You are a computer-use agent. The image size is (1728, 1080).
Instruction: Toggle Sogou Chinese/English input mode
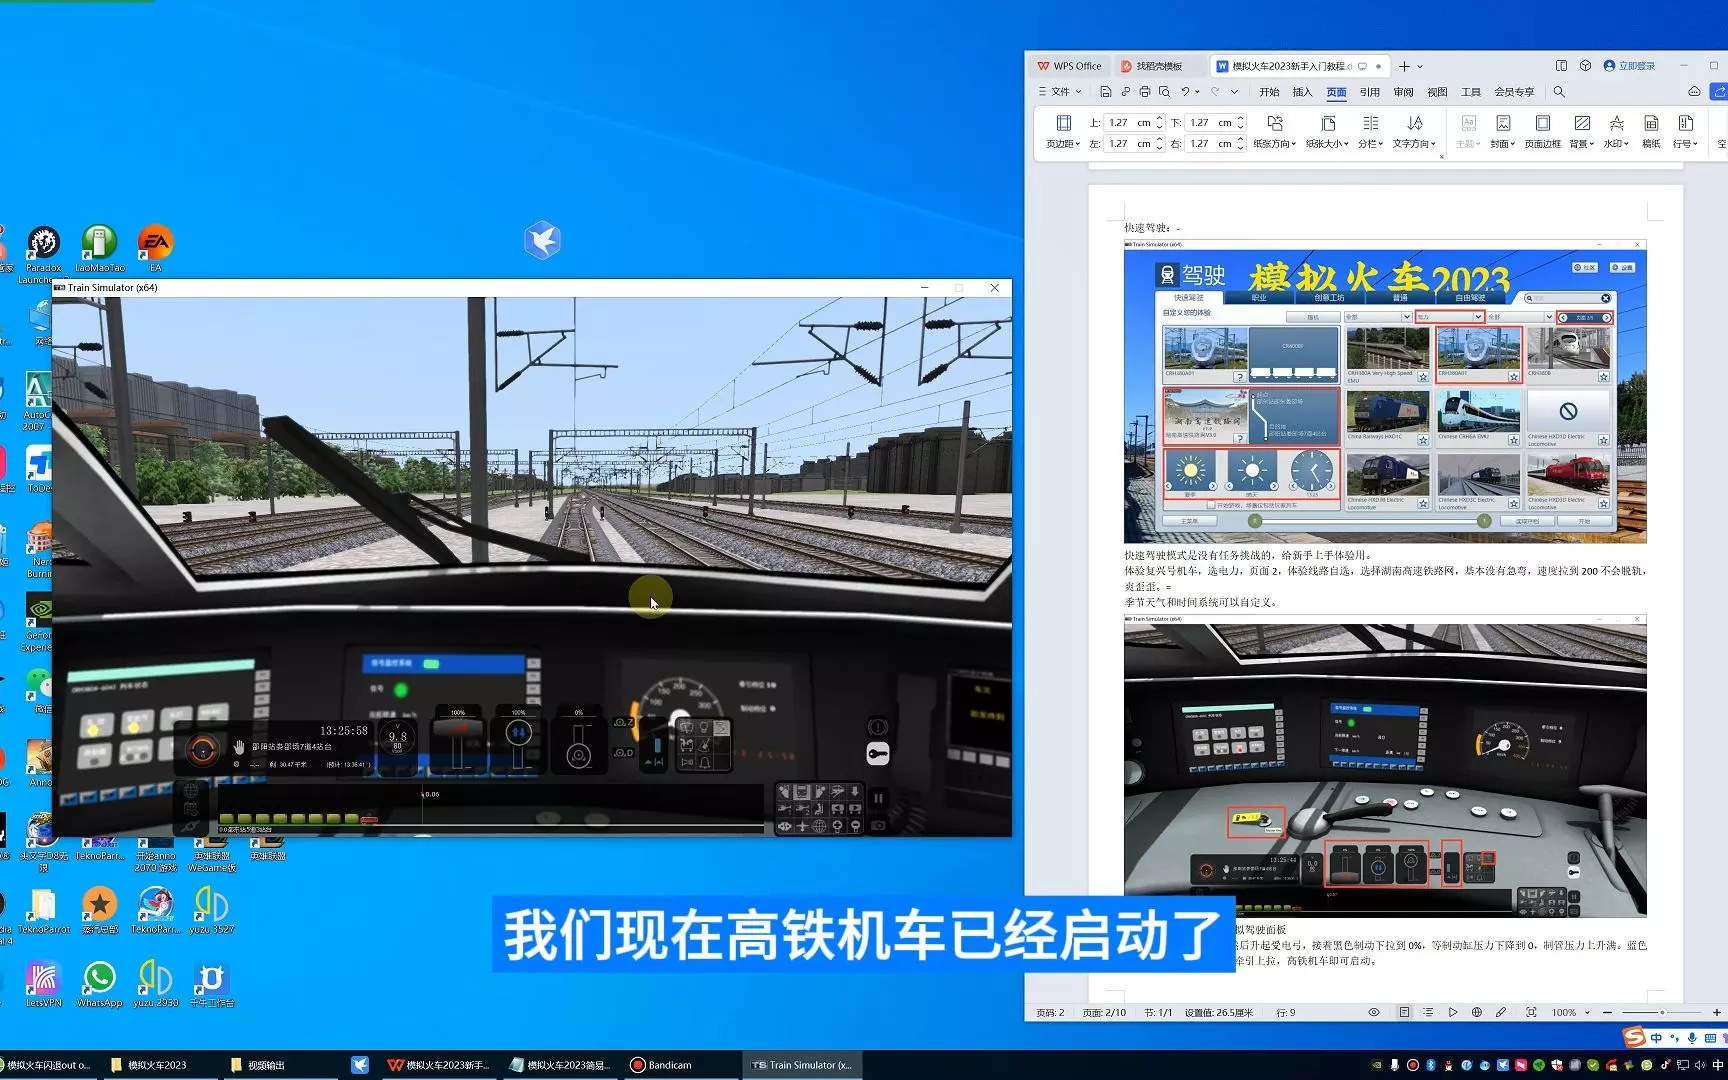tap(1656, 1038)
